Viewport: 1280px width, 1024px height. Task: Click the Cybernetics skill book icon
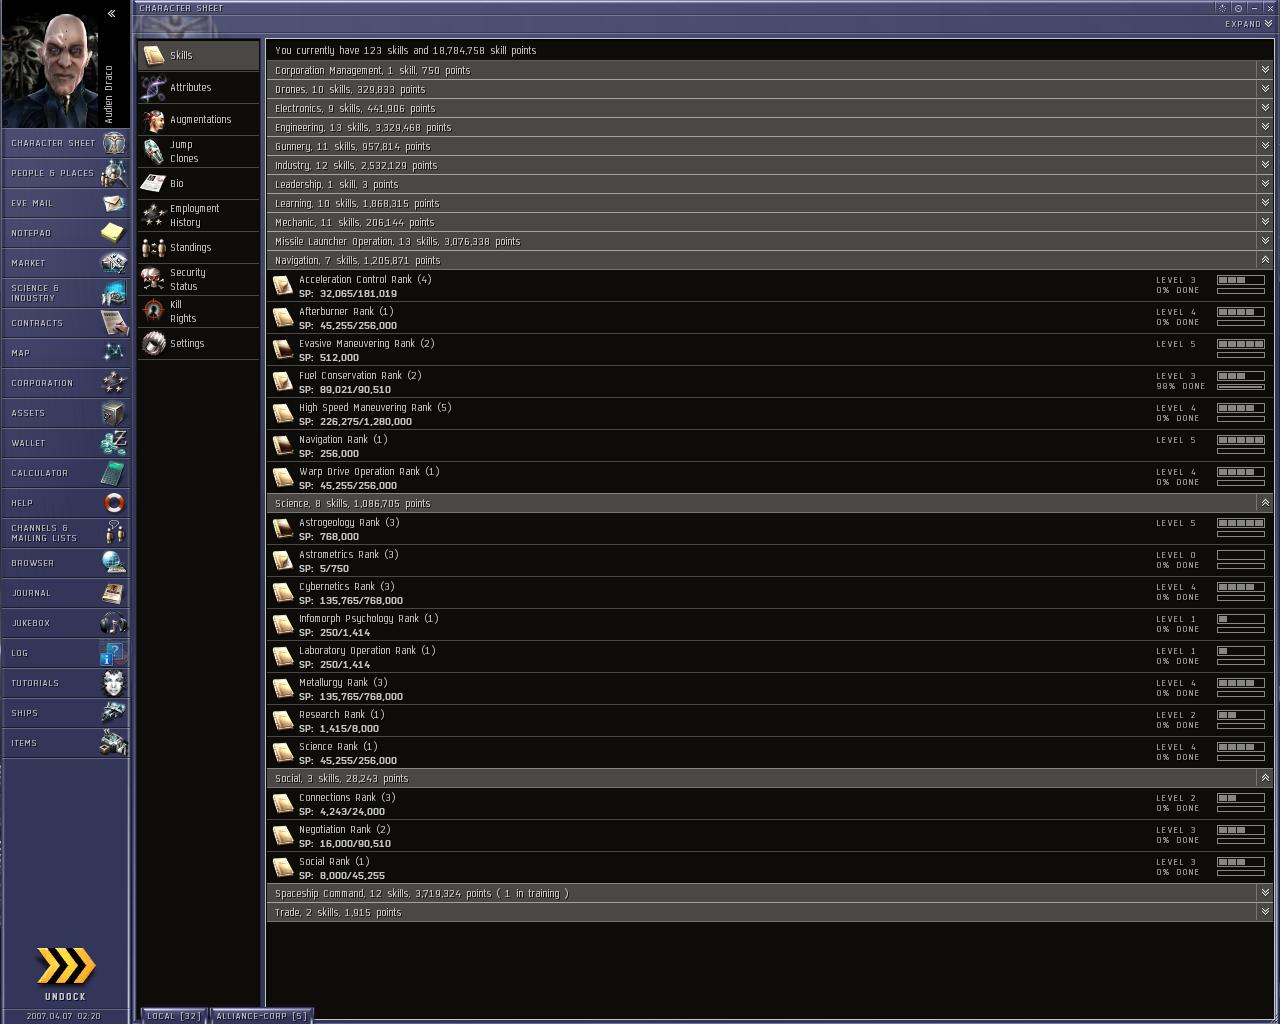click(x=283, y=593)
